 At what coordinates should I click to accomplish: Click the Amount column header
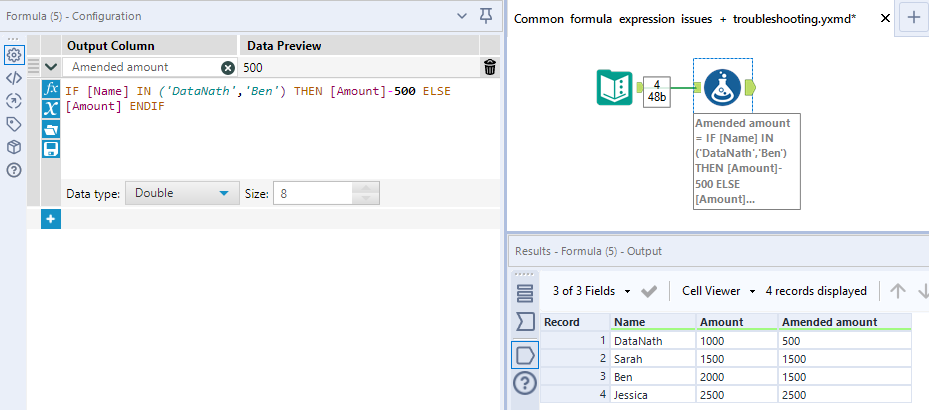(737, 322)
